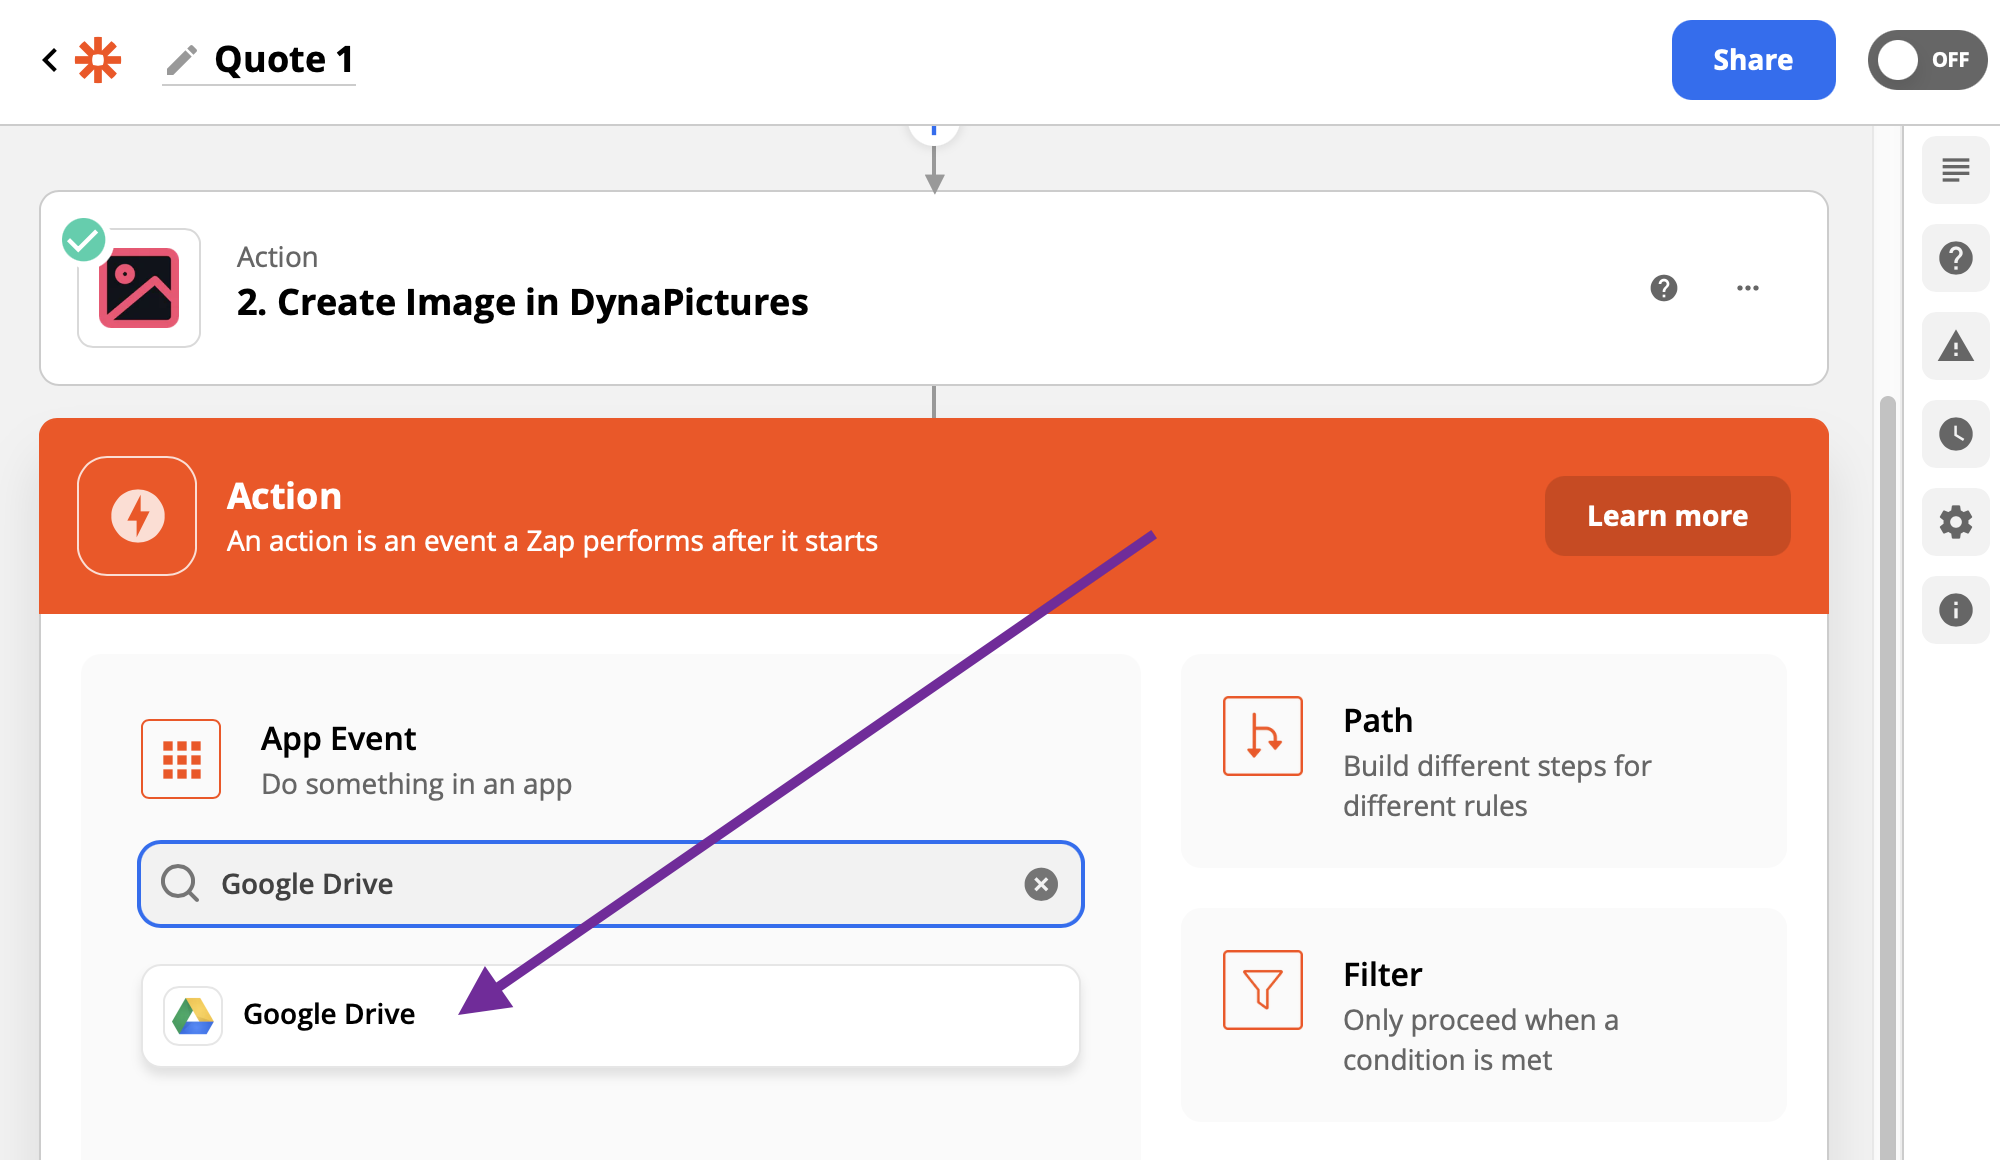Screen dimensions: 2000x1160
Task: Click the Zapier logo icon
Action: [99, 60]
